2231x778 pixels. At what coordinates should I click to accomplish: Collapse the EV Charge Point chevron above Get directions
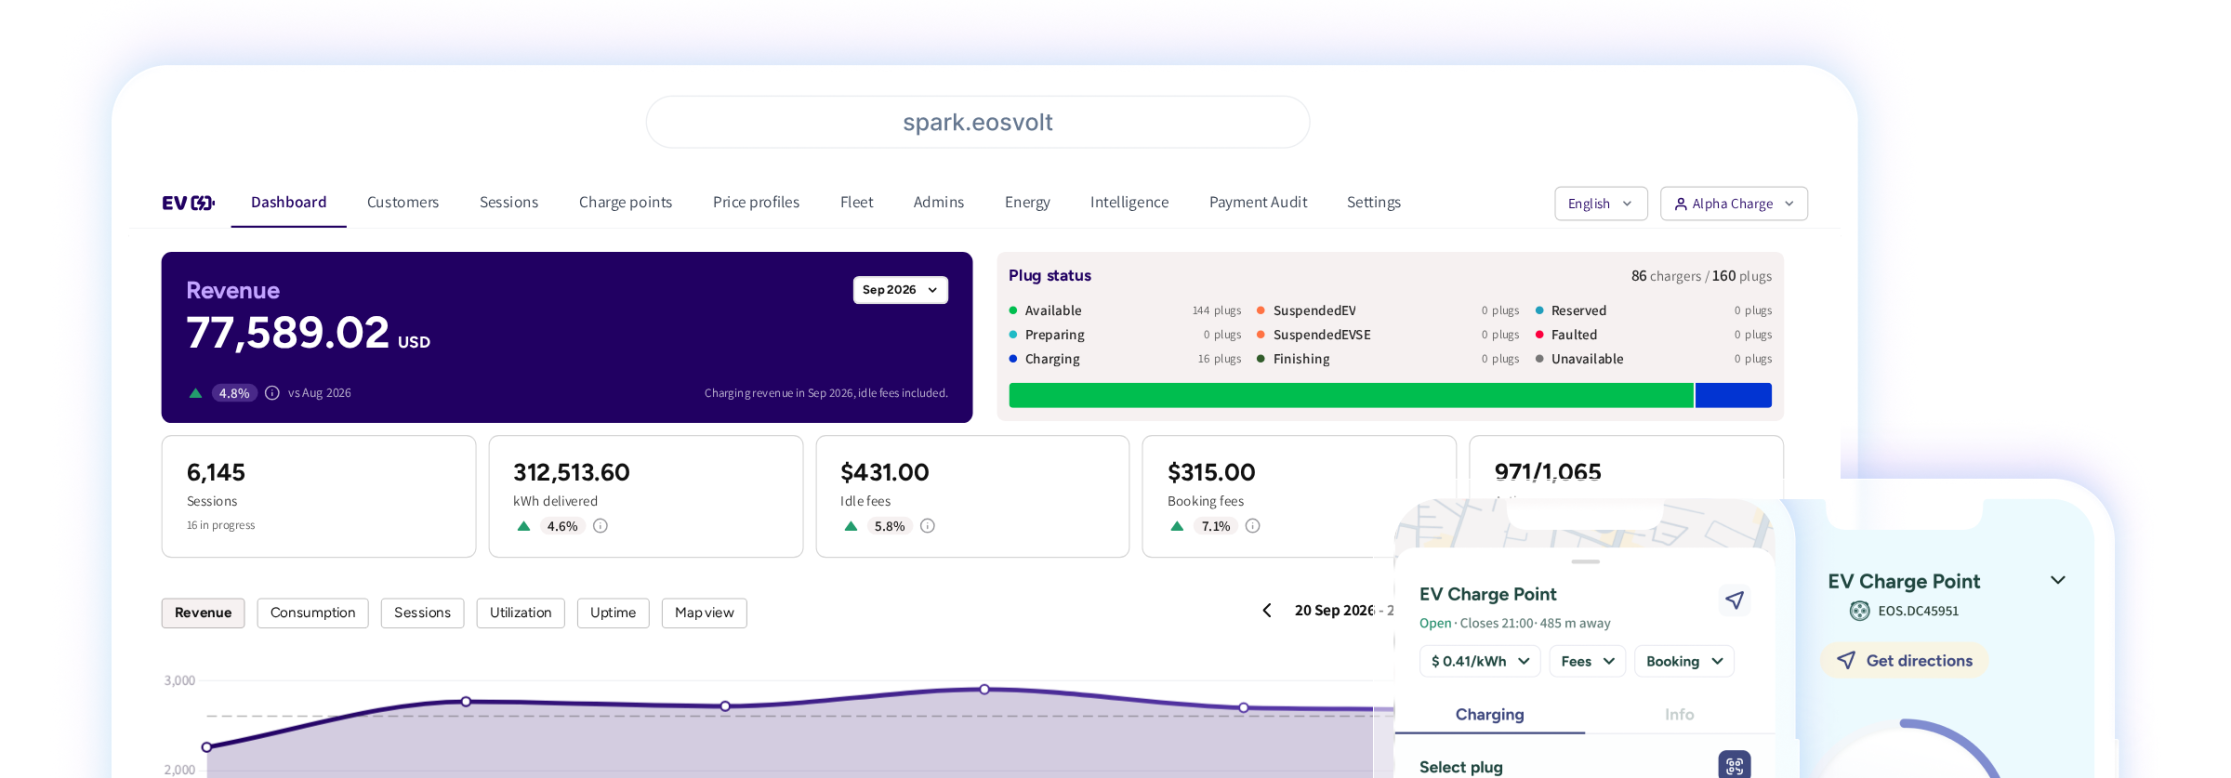coord(2058,580)
